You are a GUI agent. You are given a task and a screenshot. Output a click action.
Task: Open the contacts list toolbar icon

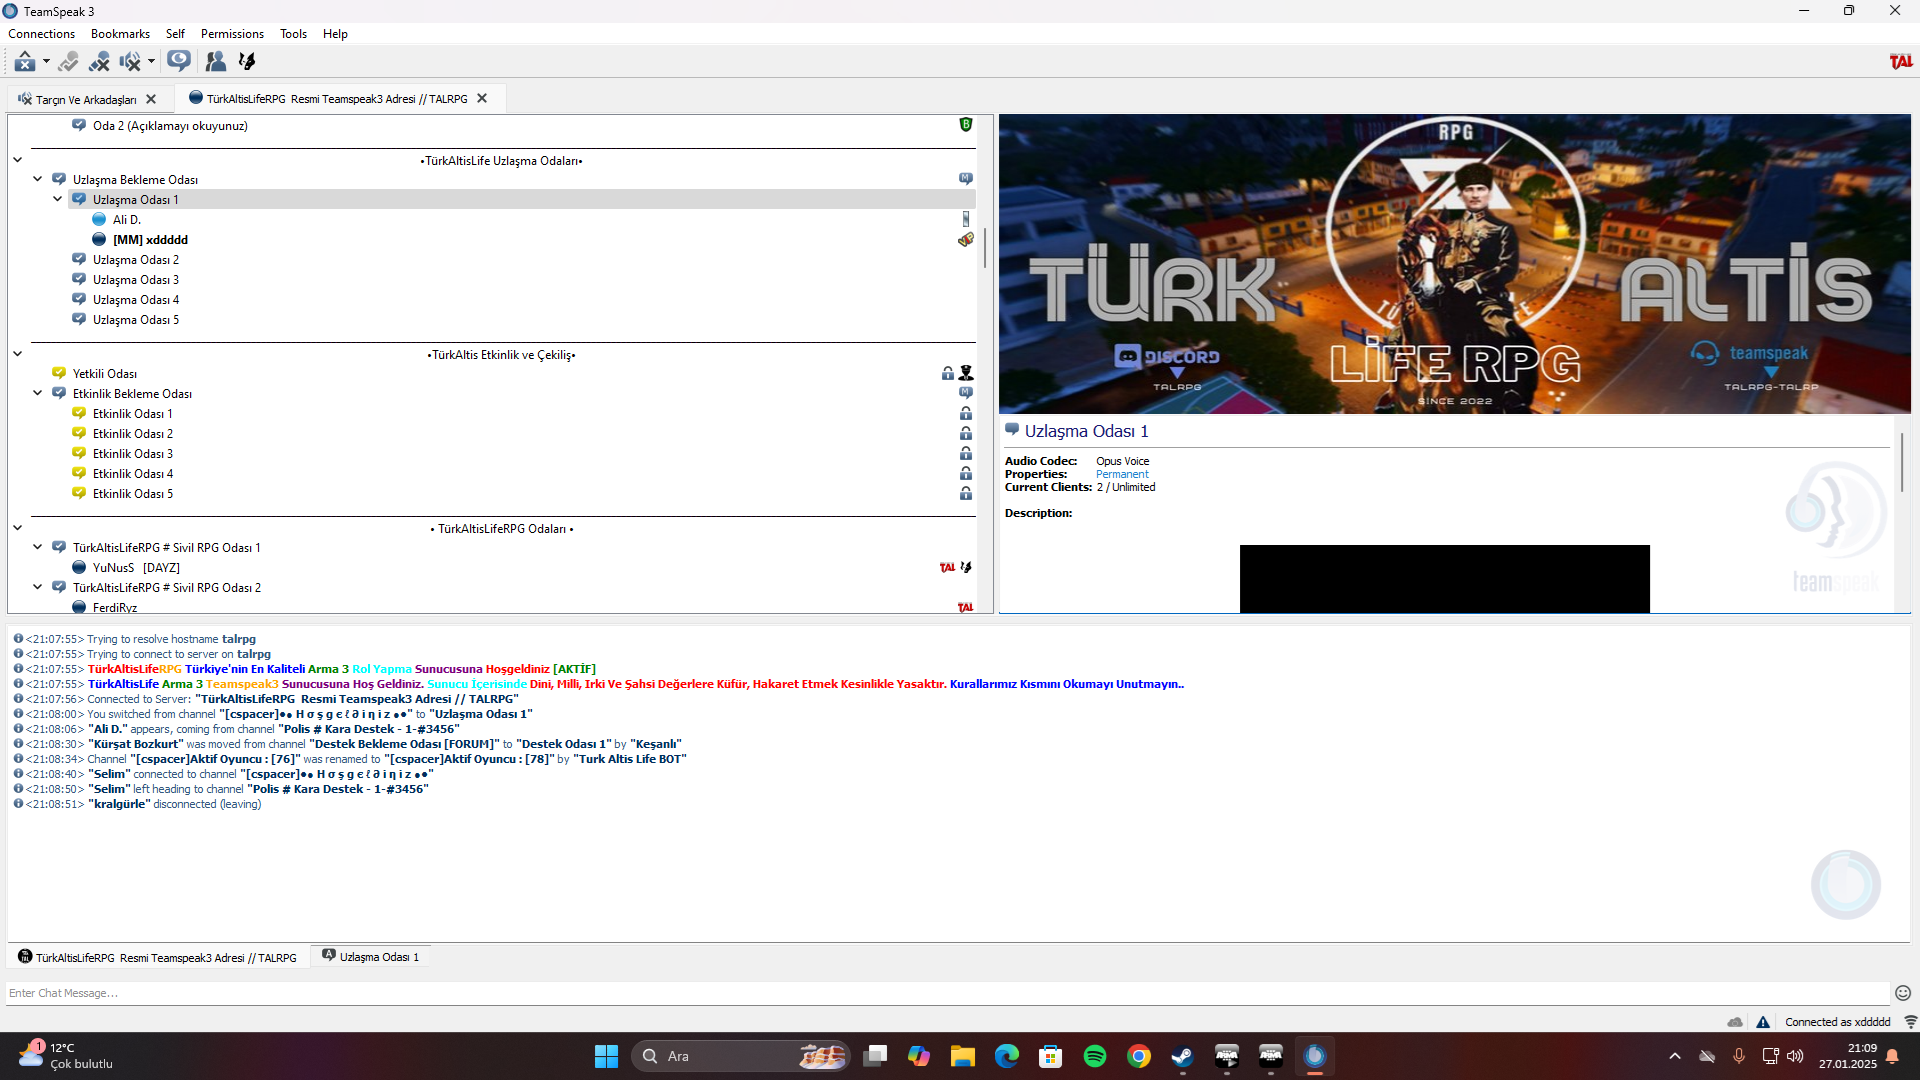point(215,62)
